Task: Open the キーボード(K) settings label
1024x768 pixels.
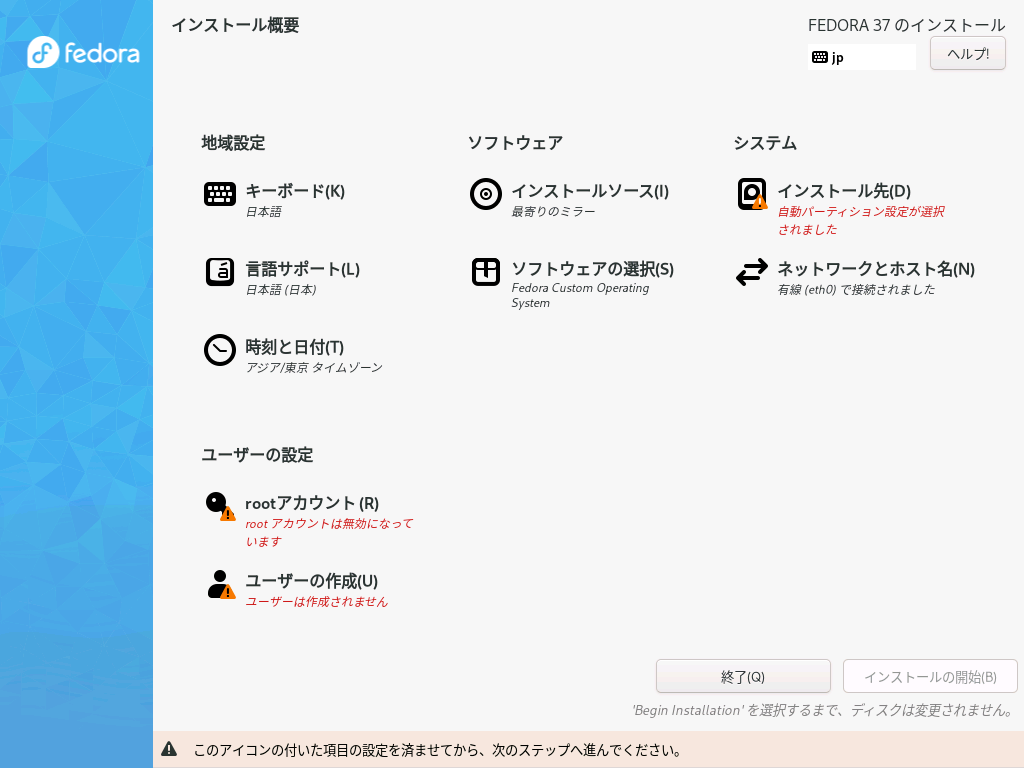Action: point(295,191)
